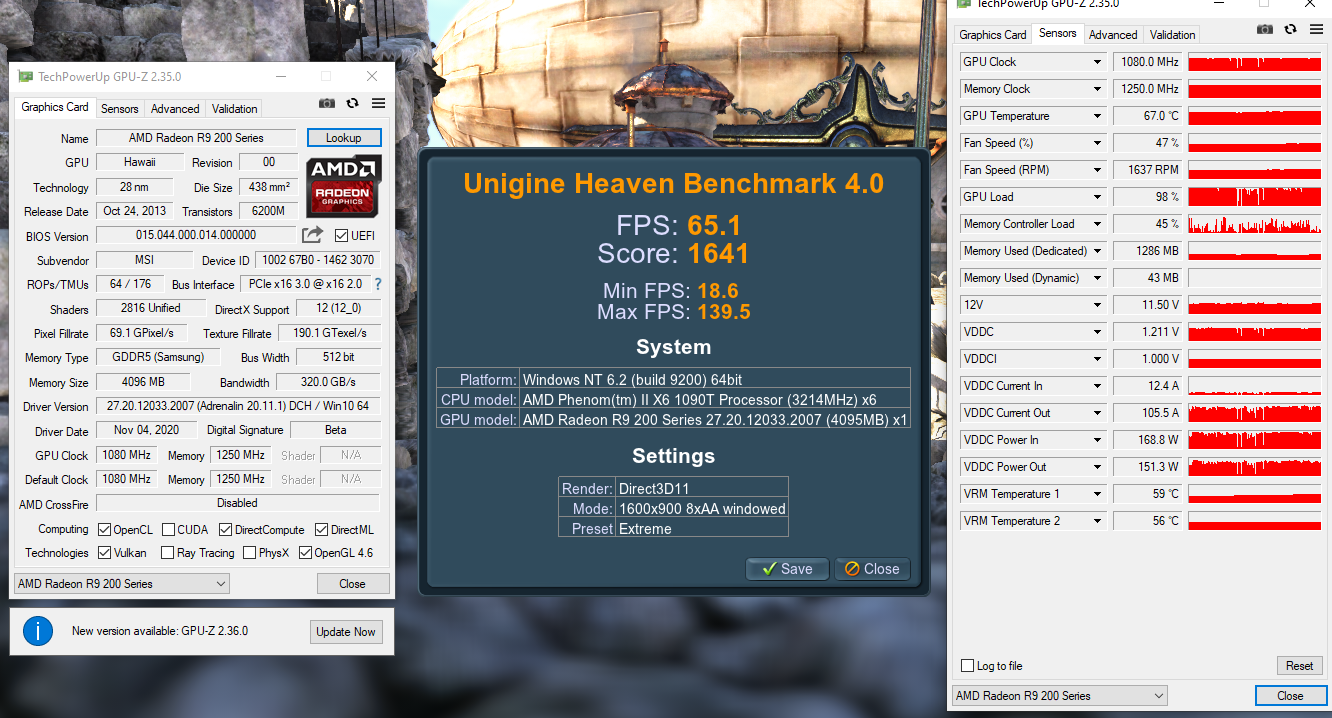Click the Lookup button
Viewport: 1332px width, 718px height.
click(x=344, y=138)
